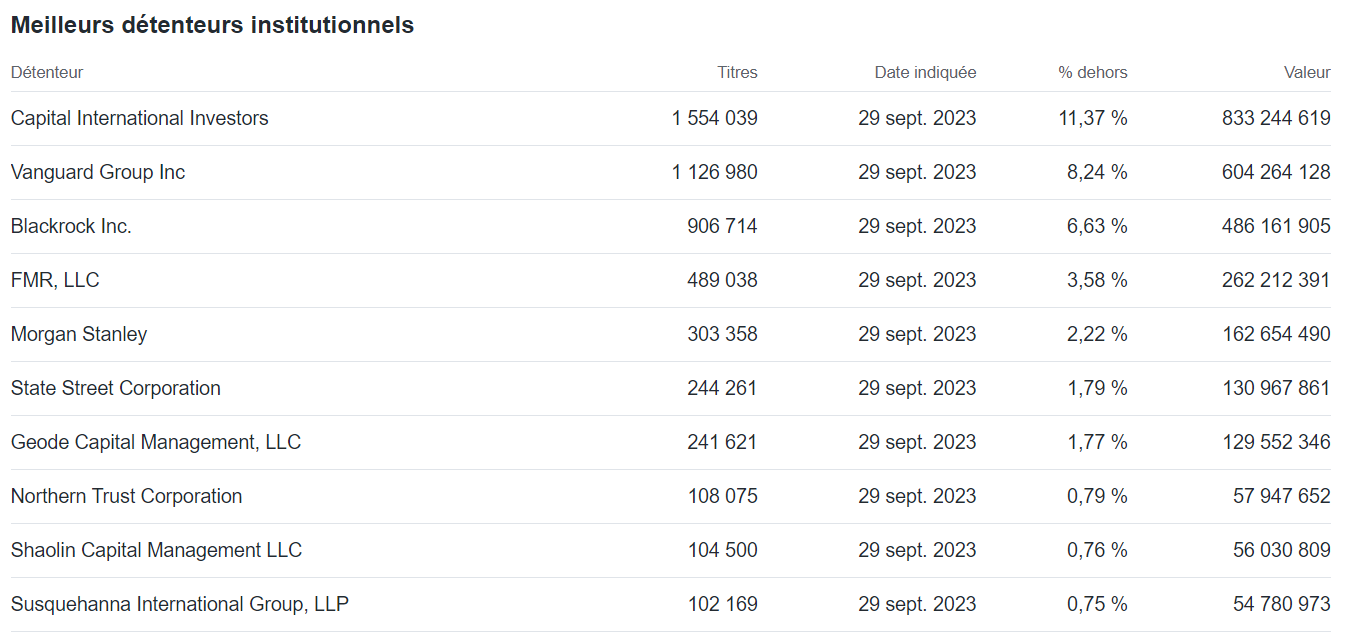The image size is (1345, 634).
Task: Click the Meilleurs détenteurs institutionnels heading
Action: point(212,26)
